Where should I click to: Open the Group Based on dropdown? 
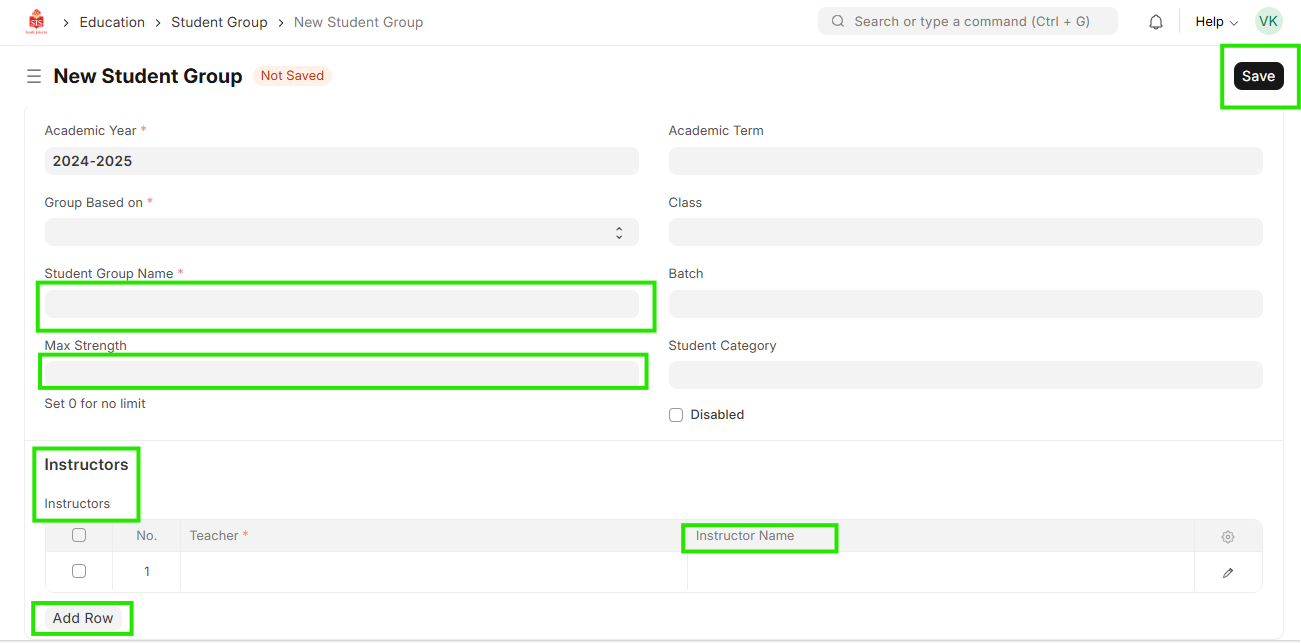pos(341,233)
